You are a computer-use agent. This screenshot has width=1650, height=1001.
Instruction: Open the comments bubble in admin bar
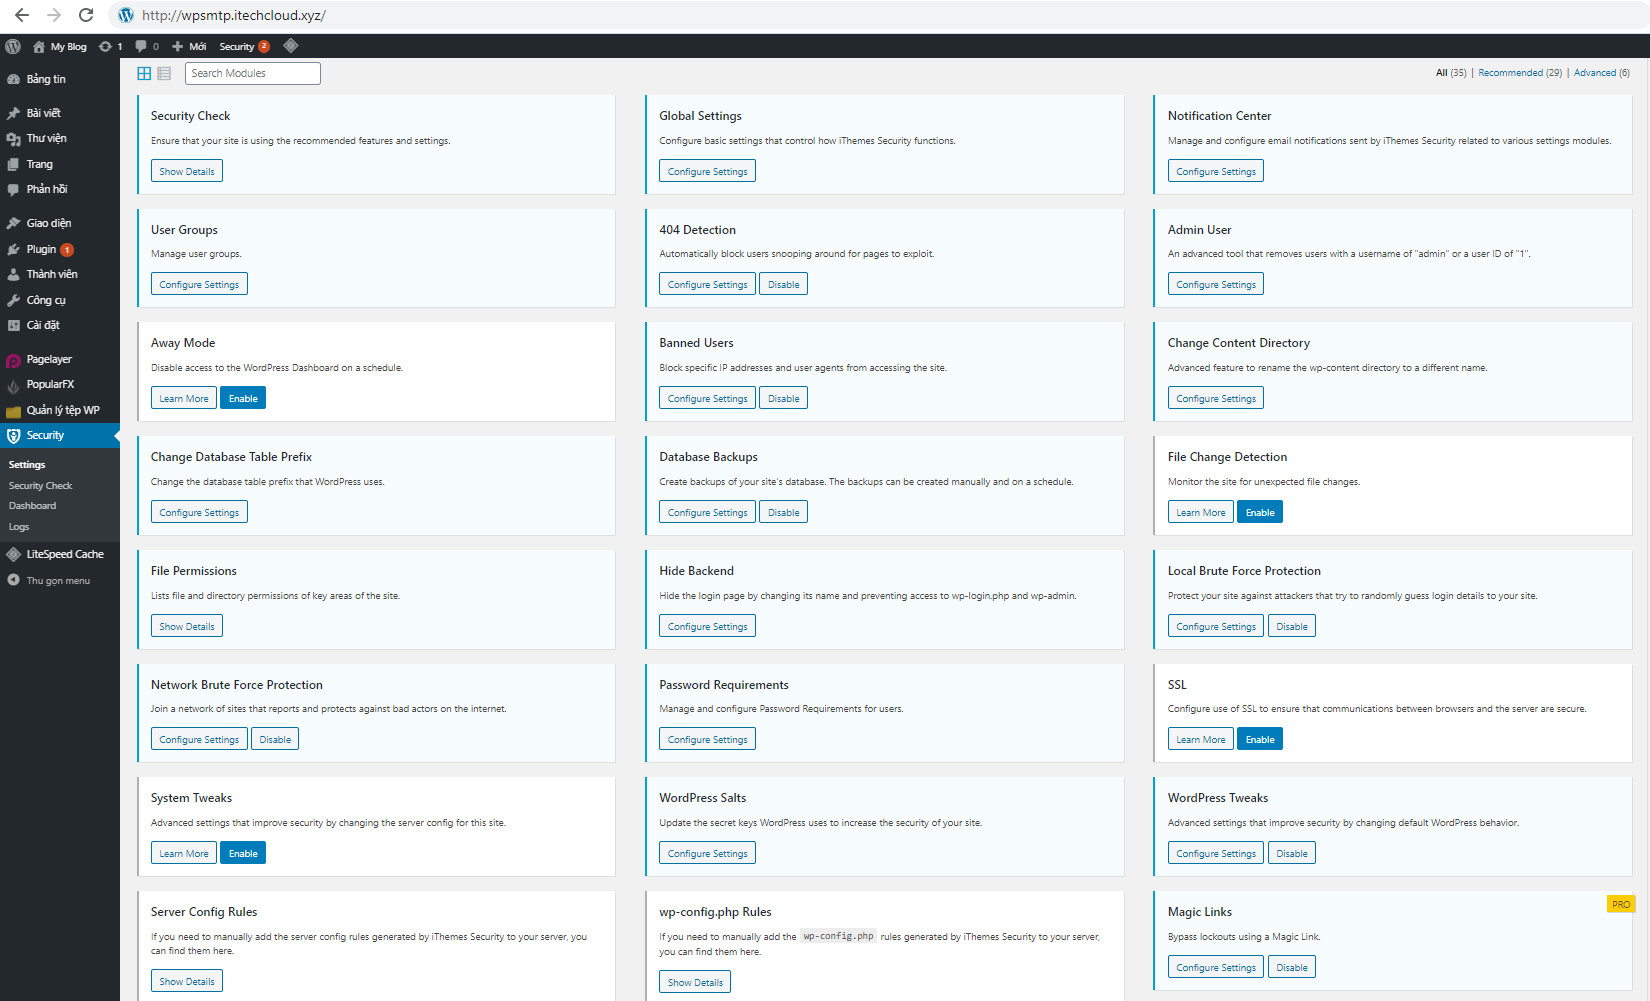(x=147, y=46)
